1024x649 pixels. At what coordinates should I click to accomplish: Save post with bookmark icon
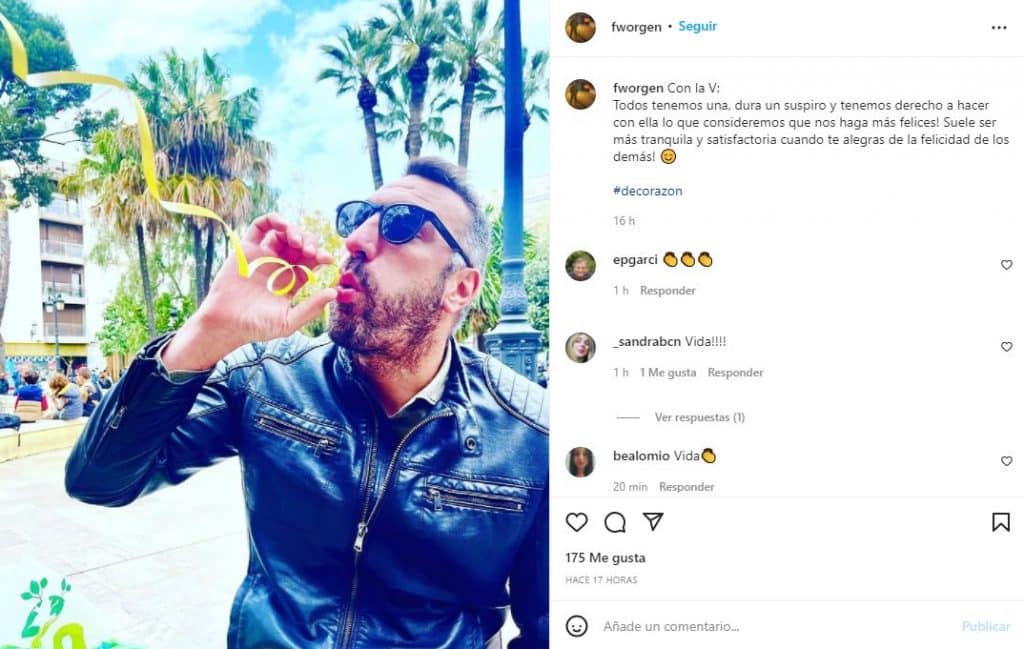coord(1000,522)
